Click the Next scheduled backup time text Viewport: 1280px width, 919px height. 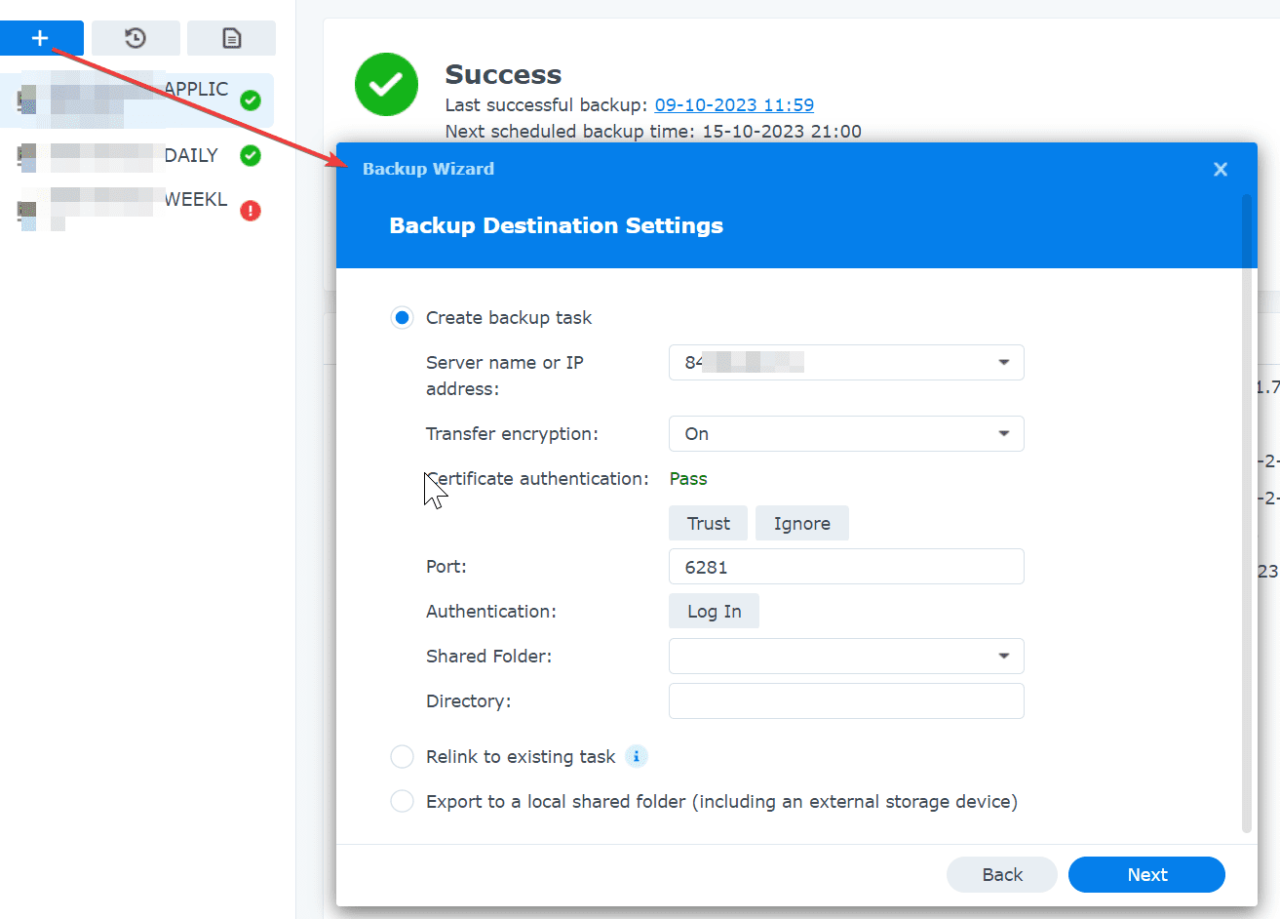pos(653,131)
